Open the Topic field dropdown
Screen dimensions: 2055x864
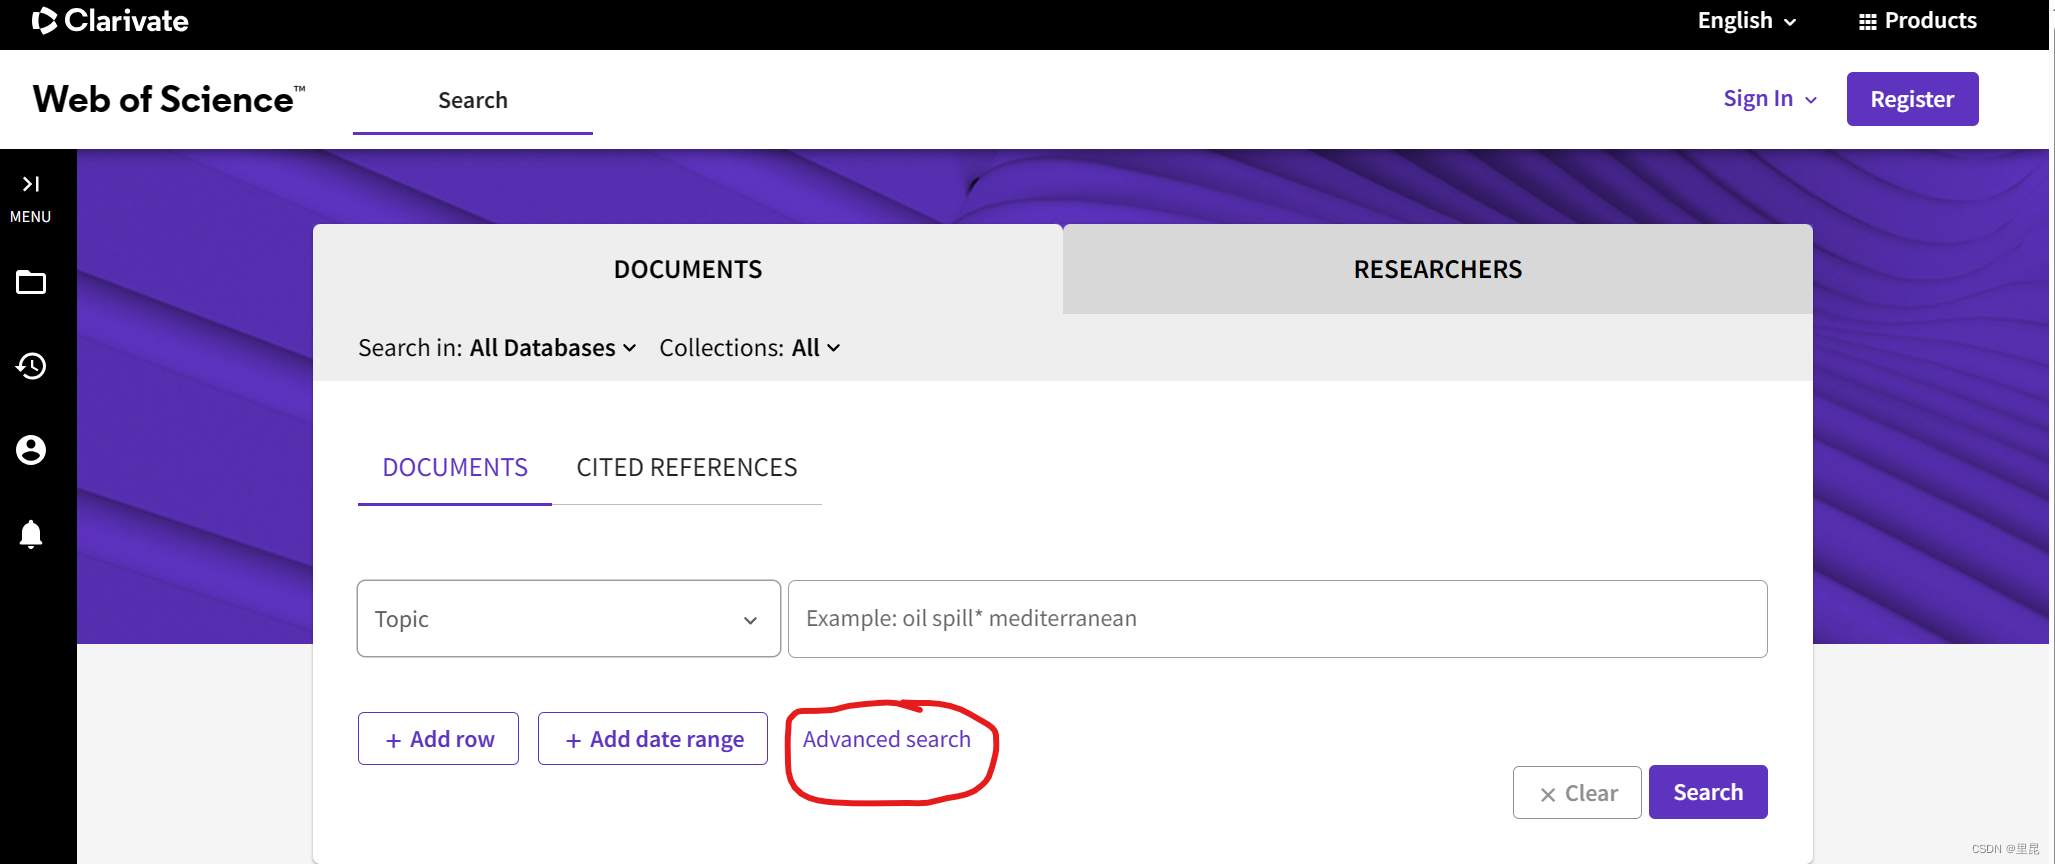pos(568,619)
